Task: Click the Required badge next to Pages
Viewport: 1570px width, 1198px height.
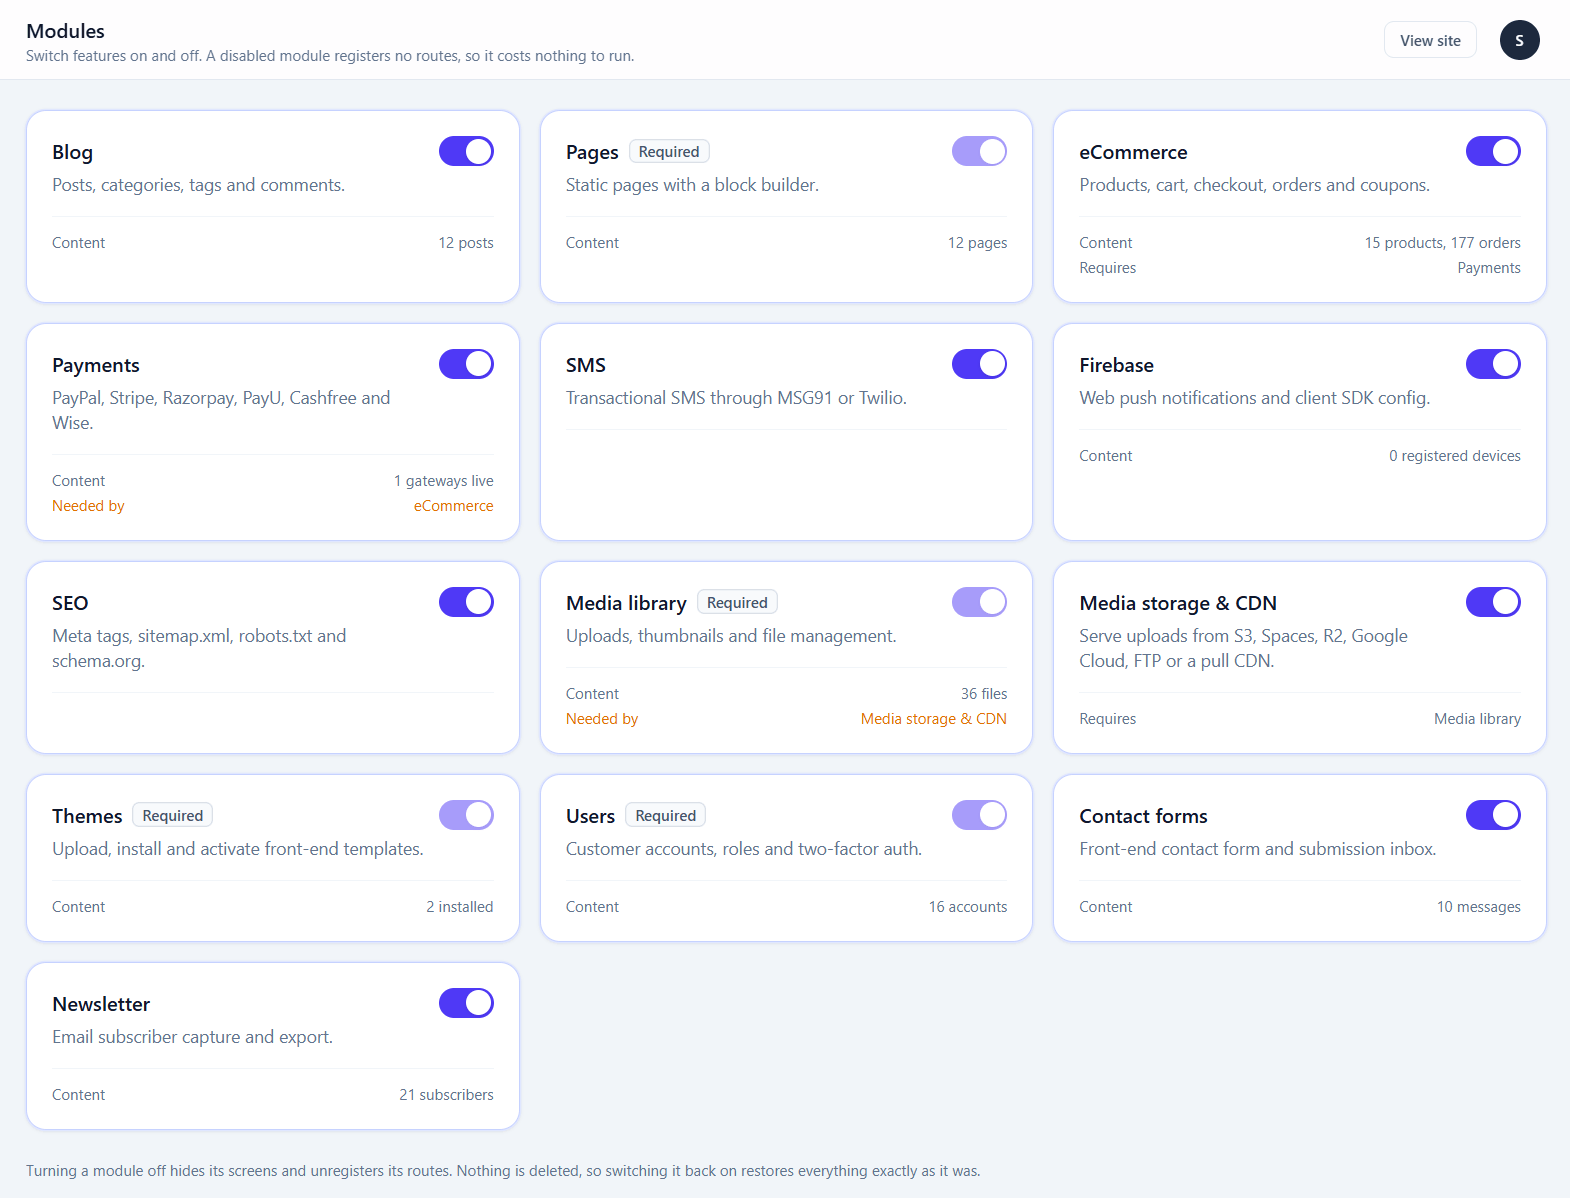Action: pyautogui.click(x=669, y=151)
